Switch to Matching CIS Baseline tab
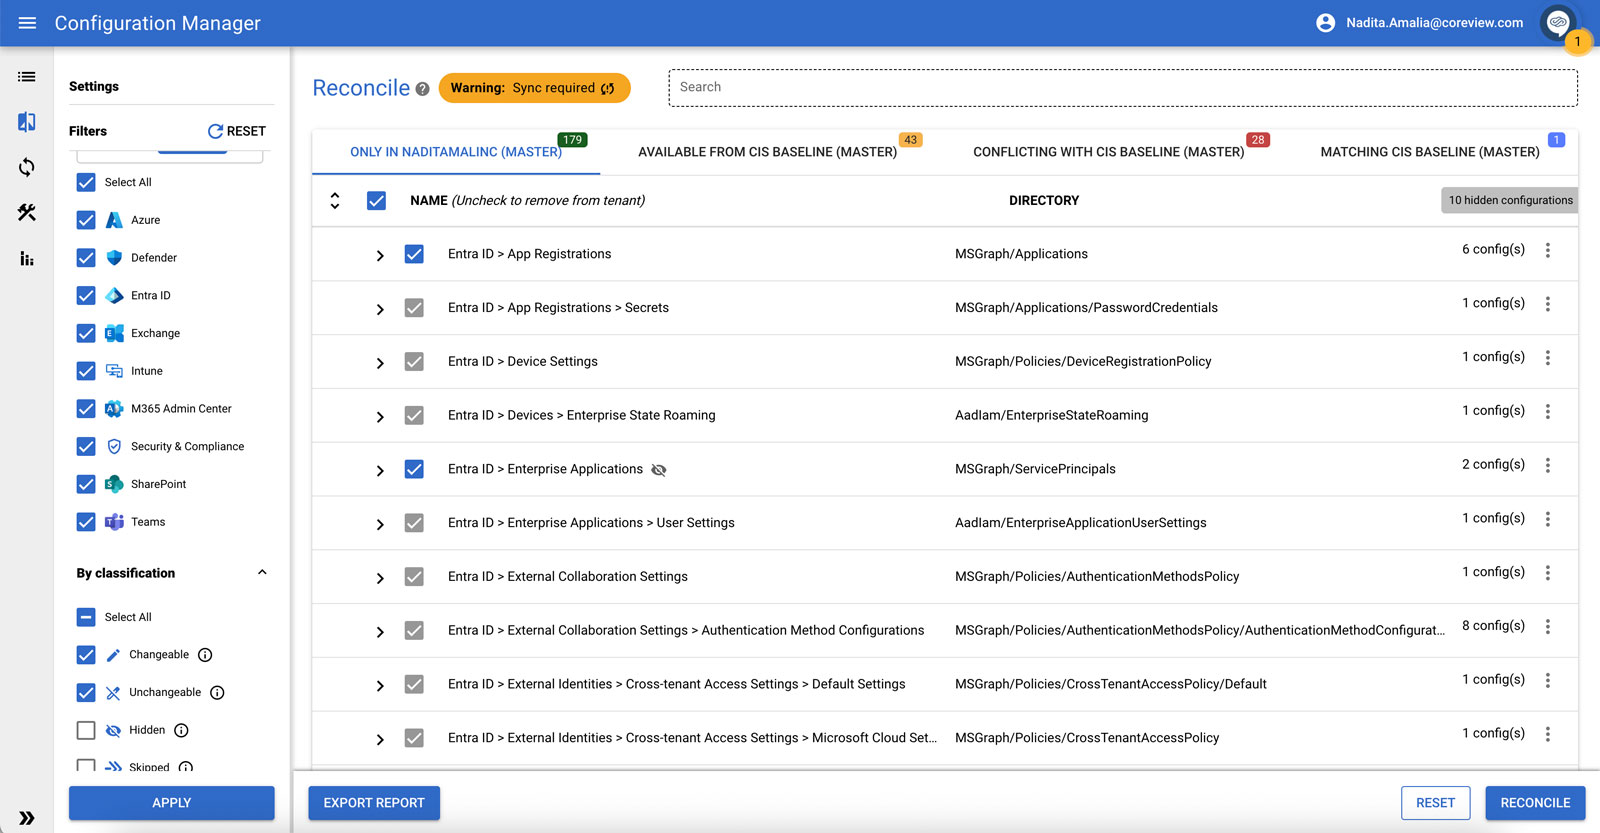Screen dimensions: 1600x833 click(x=1430, y=152)
